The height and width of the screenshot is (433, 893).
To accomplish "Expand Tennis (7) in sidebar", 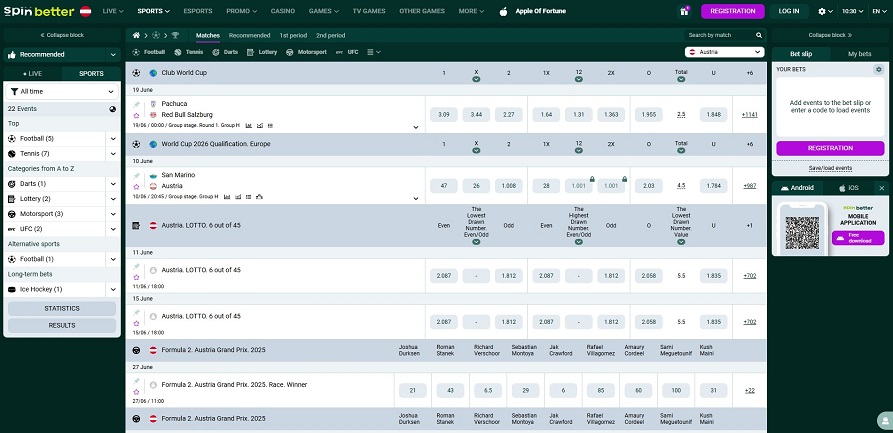I will click(x=113, y=154).
